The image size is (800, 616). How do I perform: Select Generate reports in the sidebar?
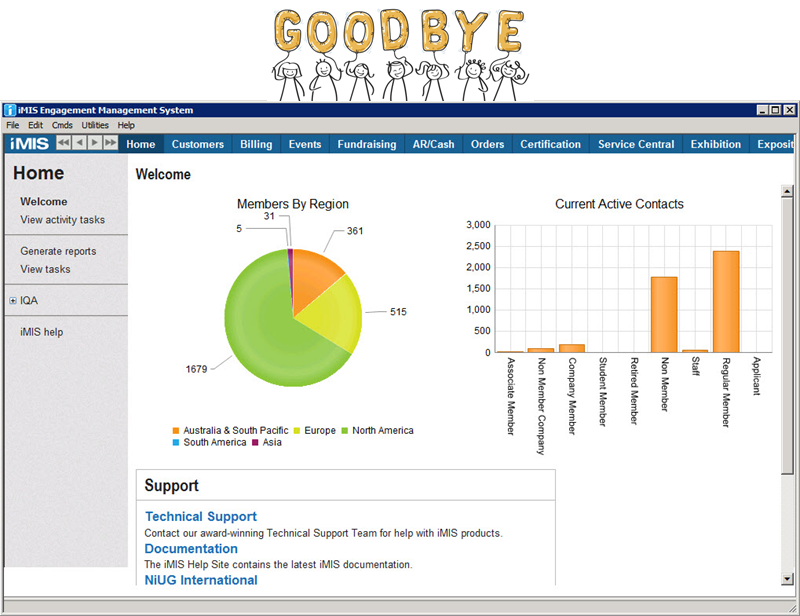(x=58, y=251)
